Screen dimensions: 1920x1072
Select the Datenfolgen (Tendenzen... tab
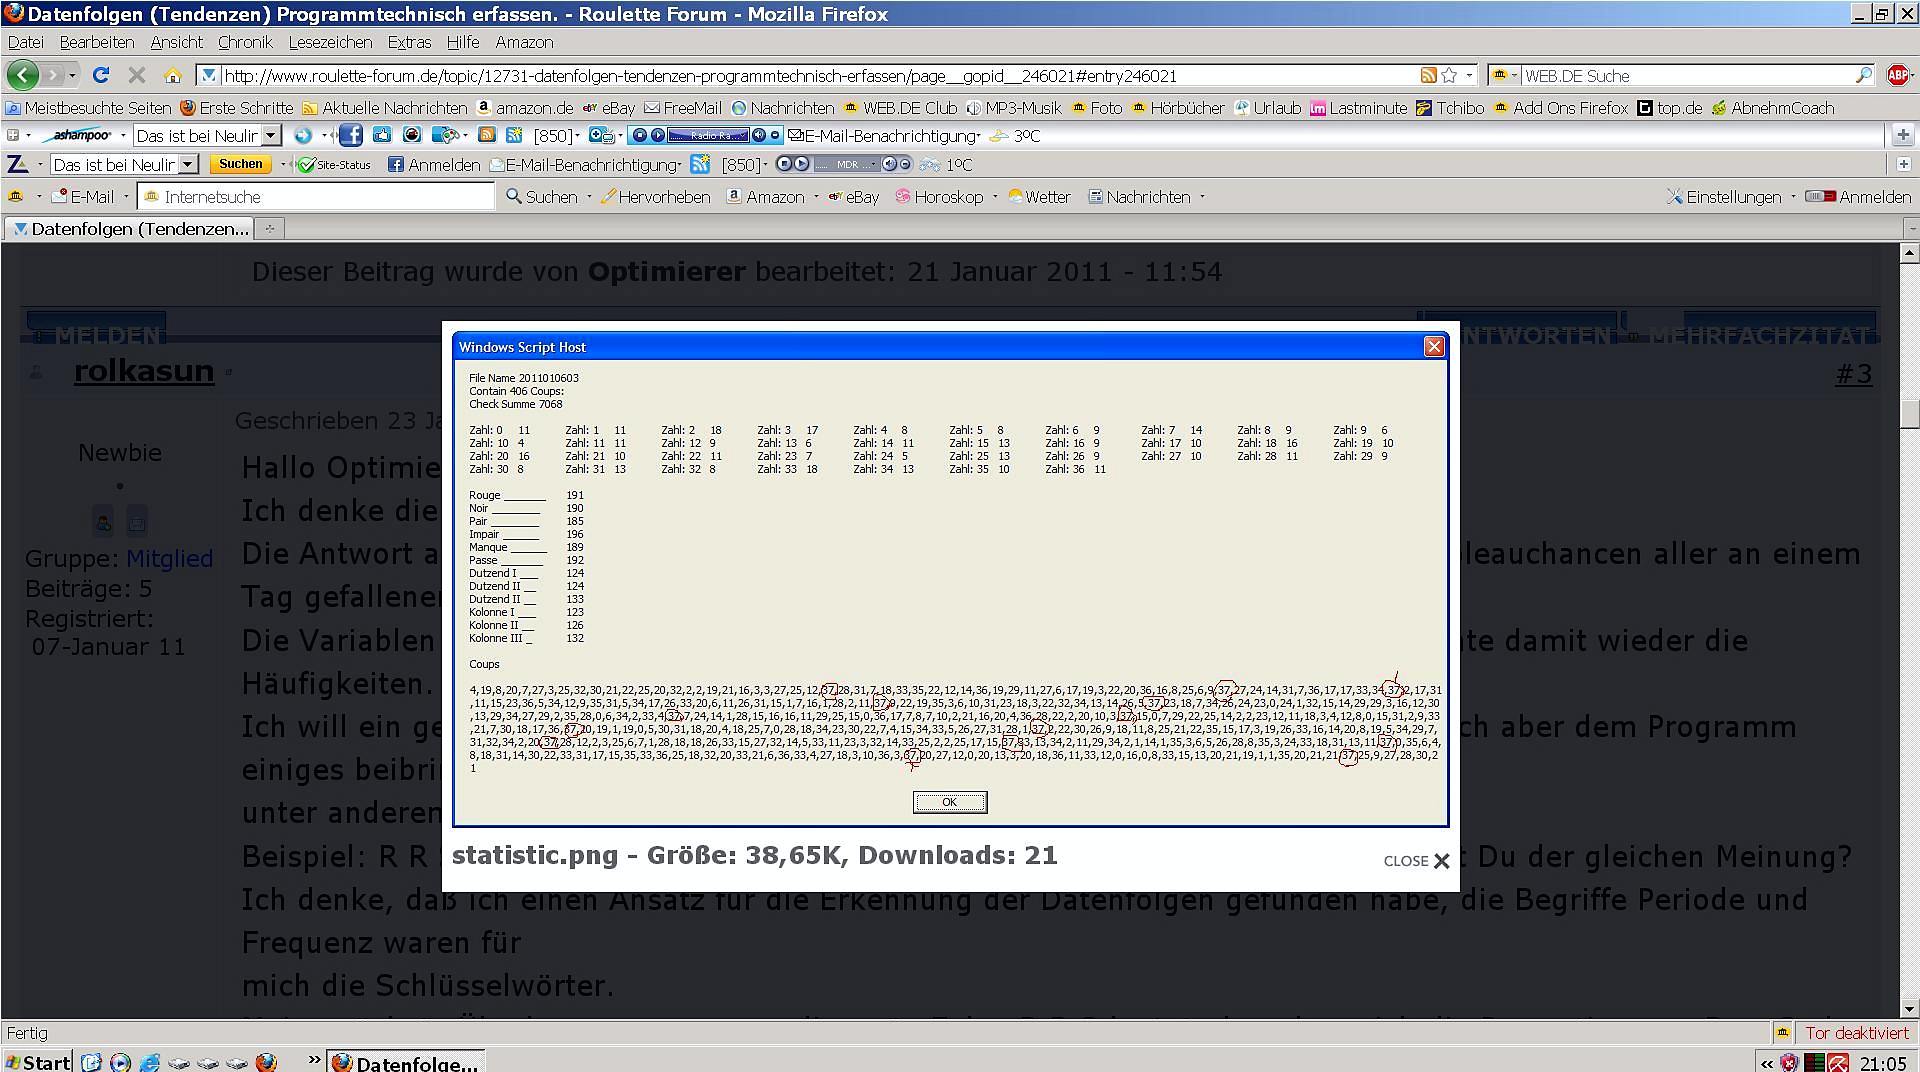(x=130, y=228)
